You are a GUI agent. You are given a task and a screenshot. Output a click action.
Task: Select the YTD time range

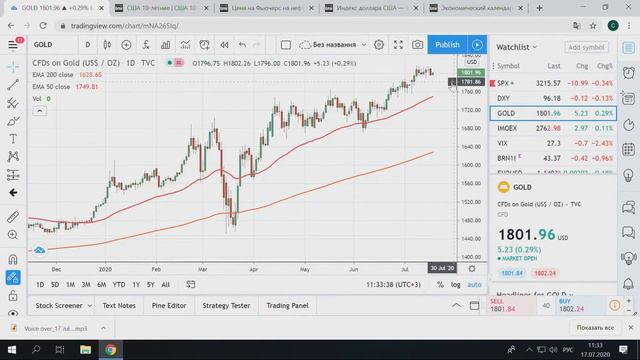[x=119, y=284]
